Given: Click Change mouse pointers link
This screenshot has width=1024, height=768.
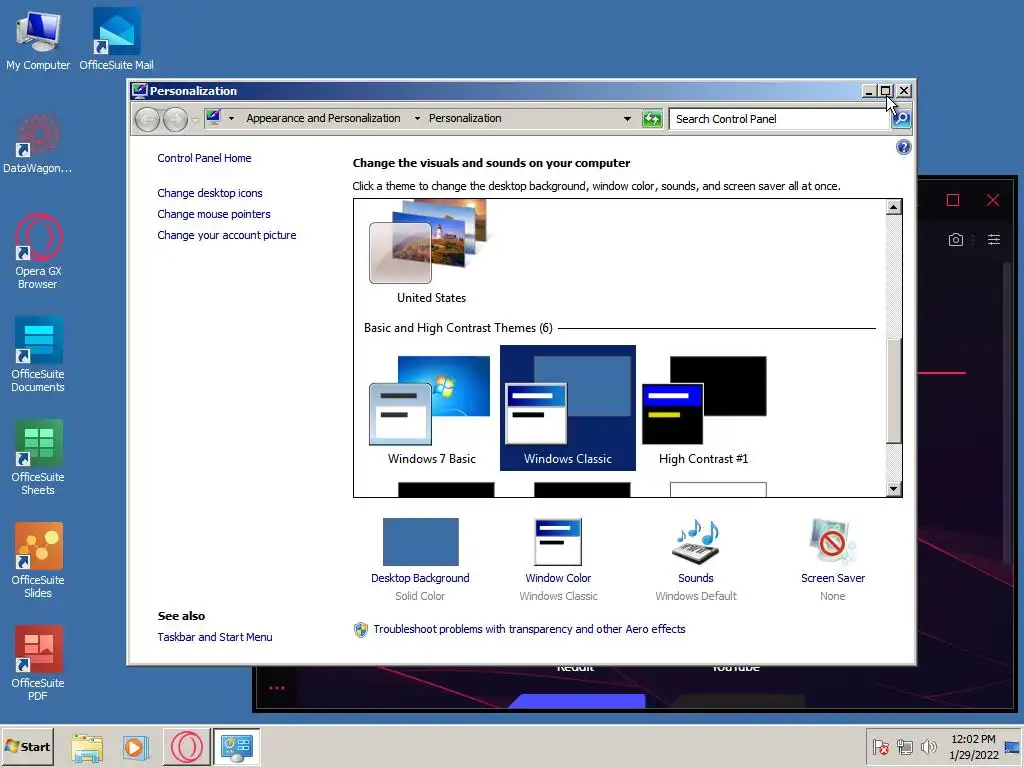Looking at the screenshot, I should click(x=214, y=214).
